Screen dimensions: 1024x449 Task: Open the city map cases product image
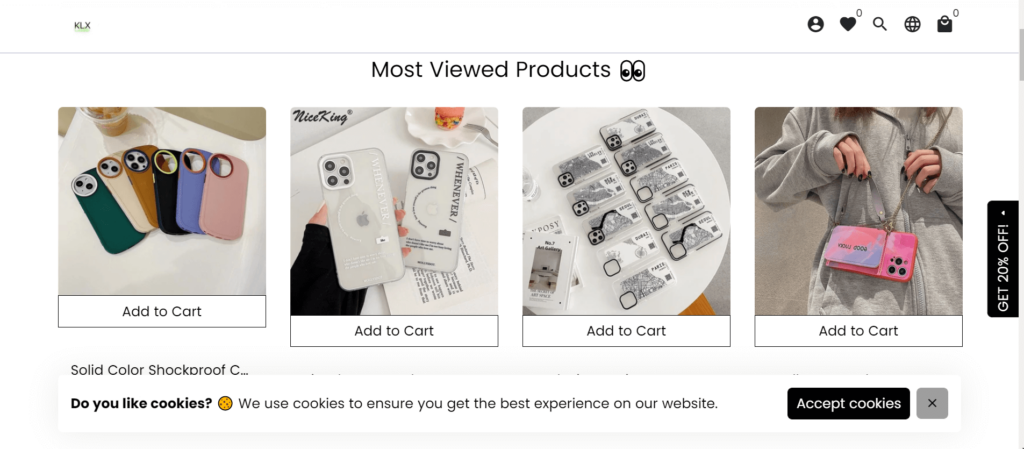[x=626, y=211]
